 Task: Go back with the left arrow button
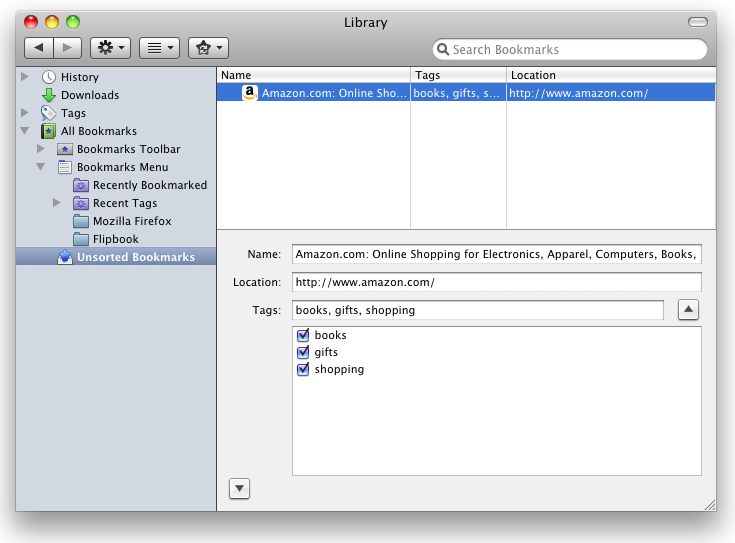tap(39, 48)
